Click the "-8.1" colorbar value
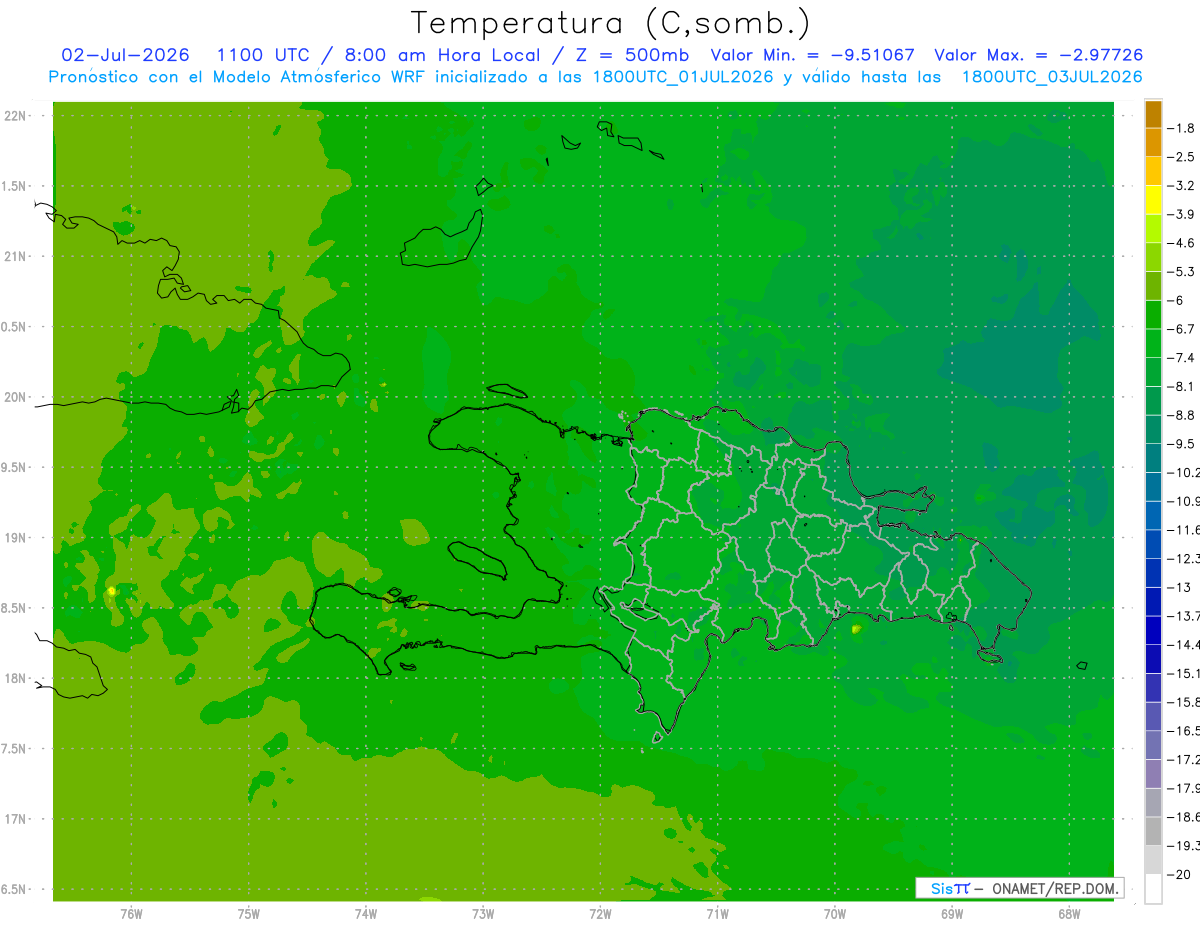The width and height of the screenshot is (1200, 927). click(1181, 386)
